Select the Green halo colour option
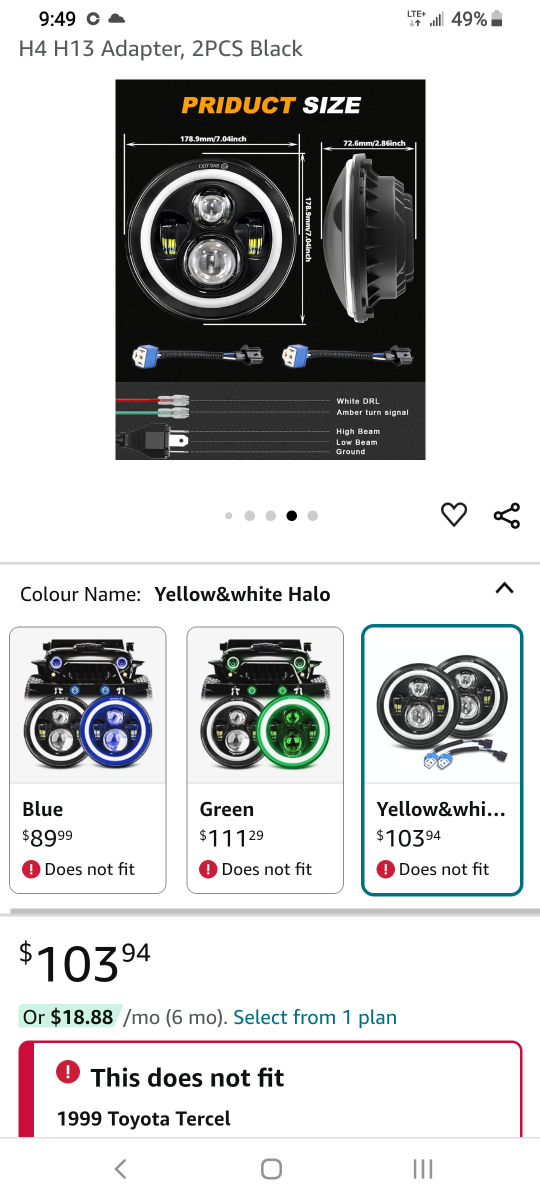Viewport: 540px width, 1200px height. point(265,759)
